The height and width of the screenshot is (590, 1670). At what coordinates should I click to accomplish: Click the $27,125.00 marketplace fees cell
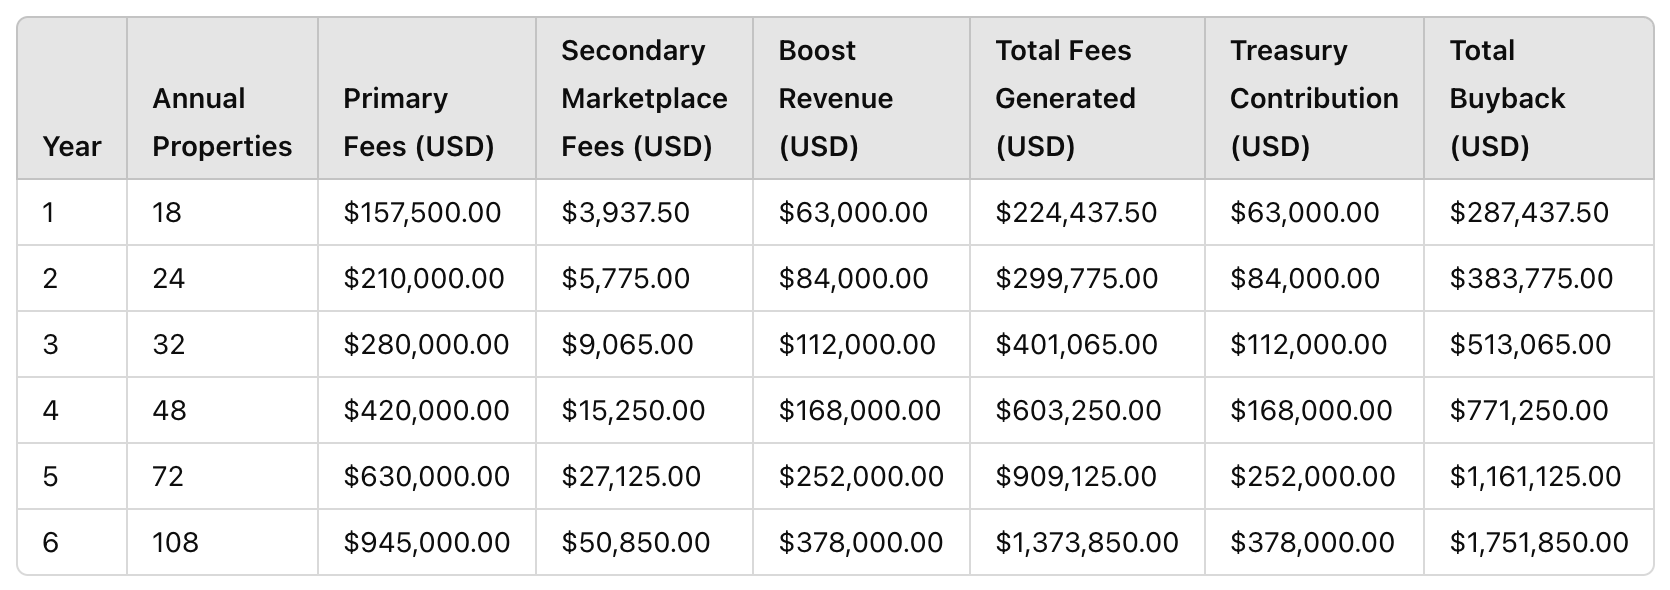(x=631, y=476)
